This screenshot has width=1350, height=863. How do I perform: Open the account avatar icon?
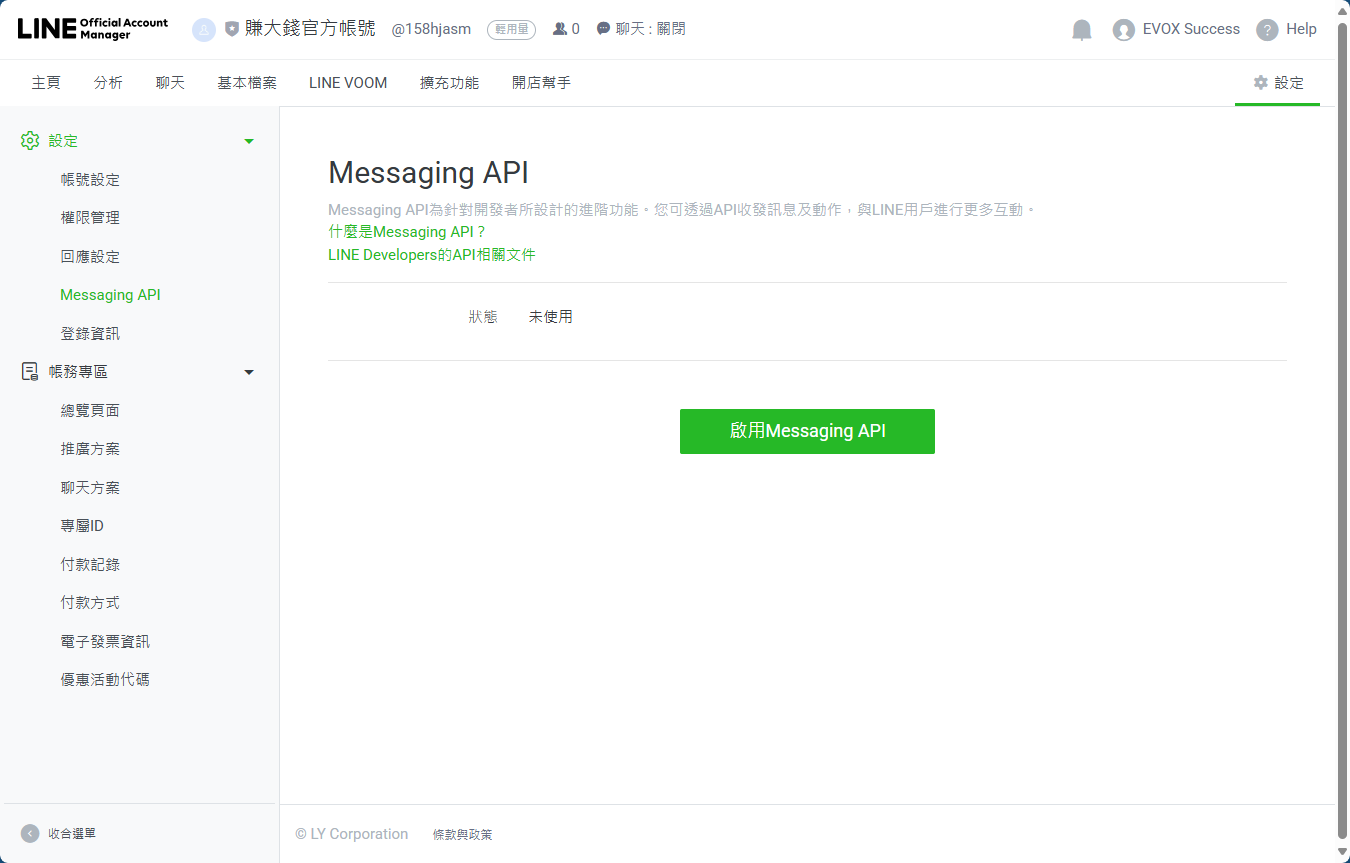point(204,30)
